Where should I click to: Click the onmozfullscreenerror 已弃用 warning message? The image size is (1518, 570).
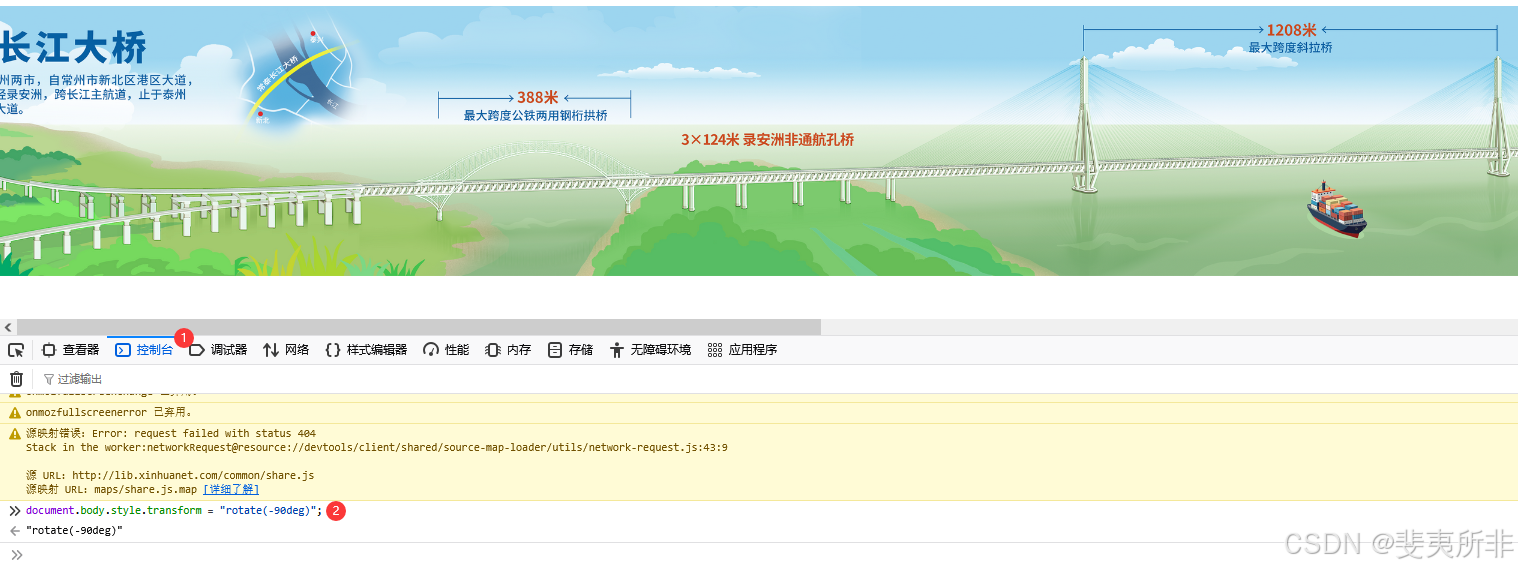[x=109, y=411]
